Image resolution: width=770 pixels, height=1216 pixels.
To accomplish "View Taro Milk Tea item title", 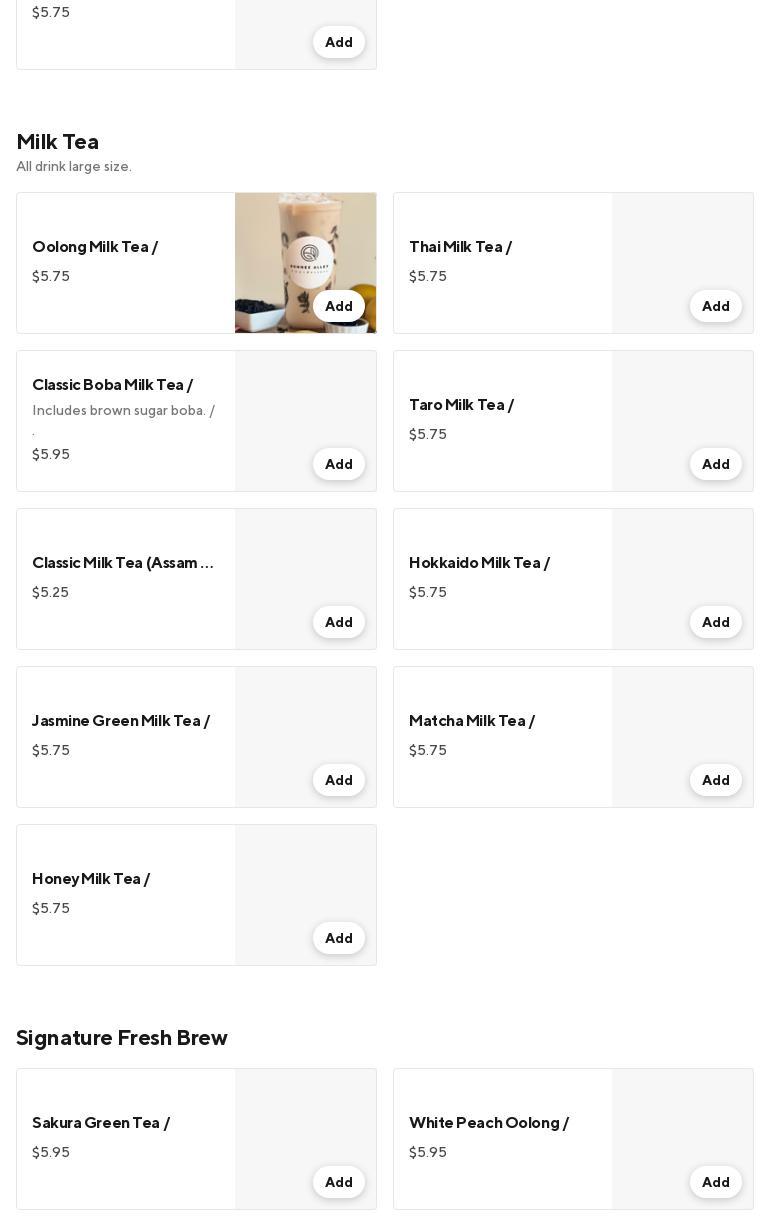I will (x=461, y=405).
